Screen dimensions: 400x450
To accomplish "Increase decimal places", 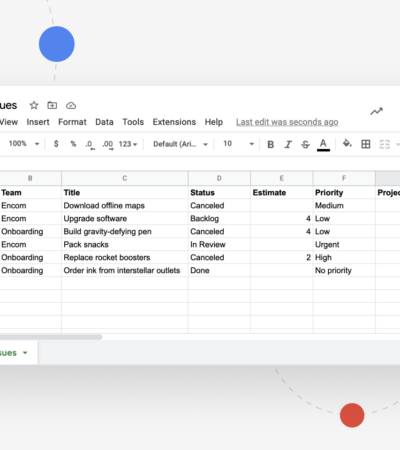I will [108, 144].
